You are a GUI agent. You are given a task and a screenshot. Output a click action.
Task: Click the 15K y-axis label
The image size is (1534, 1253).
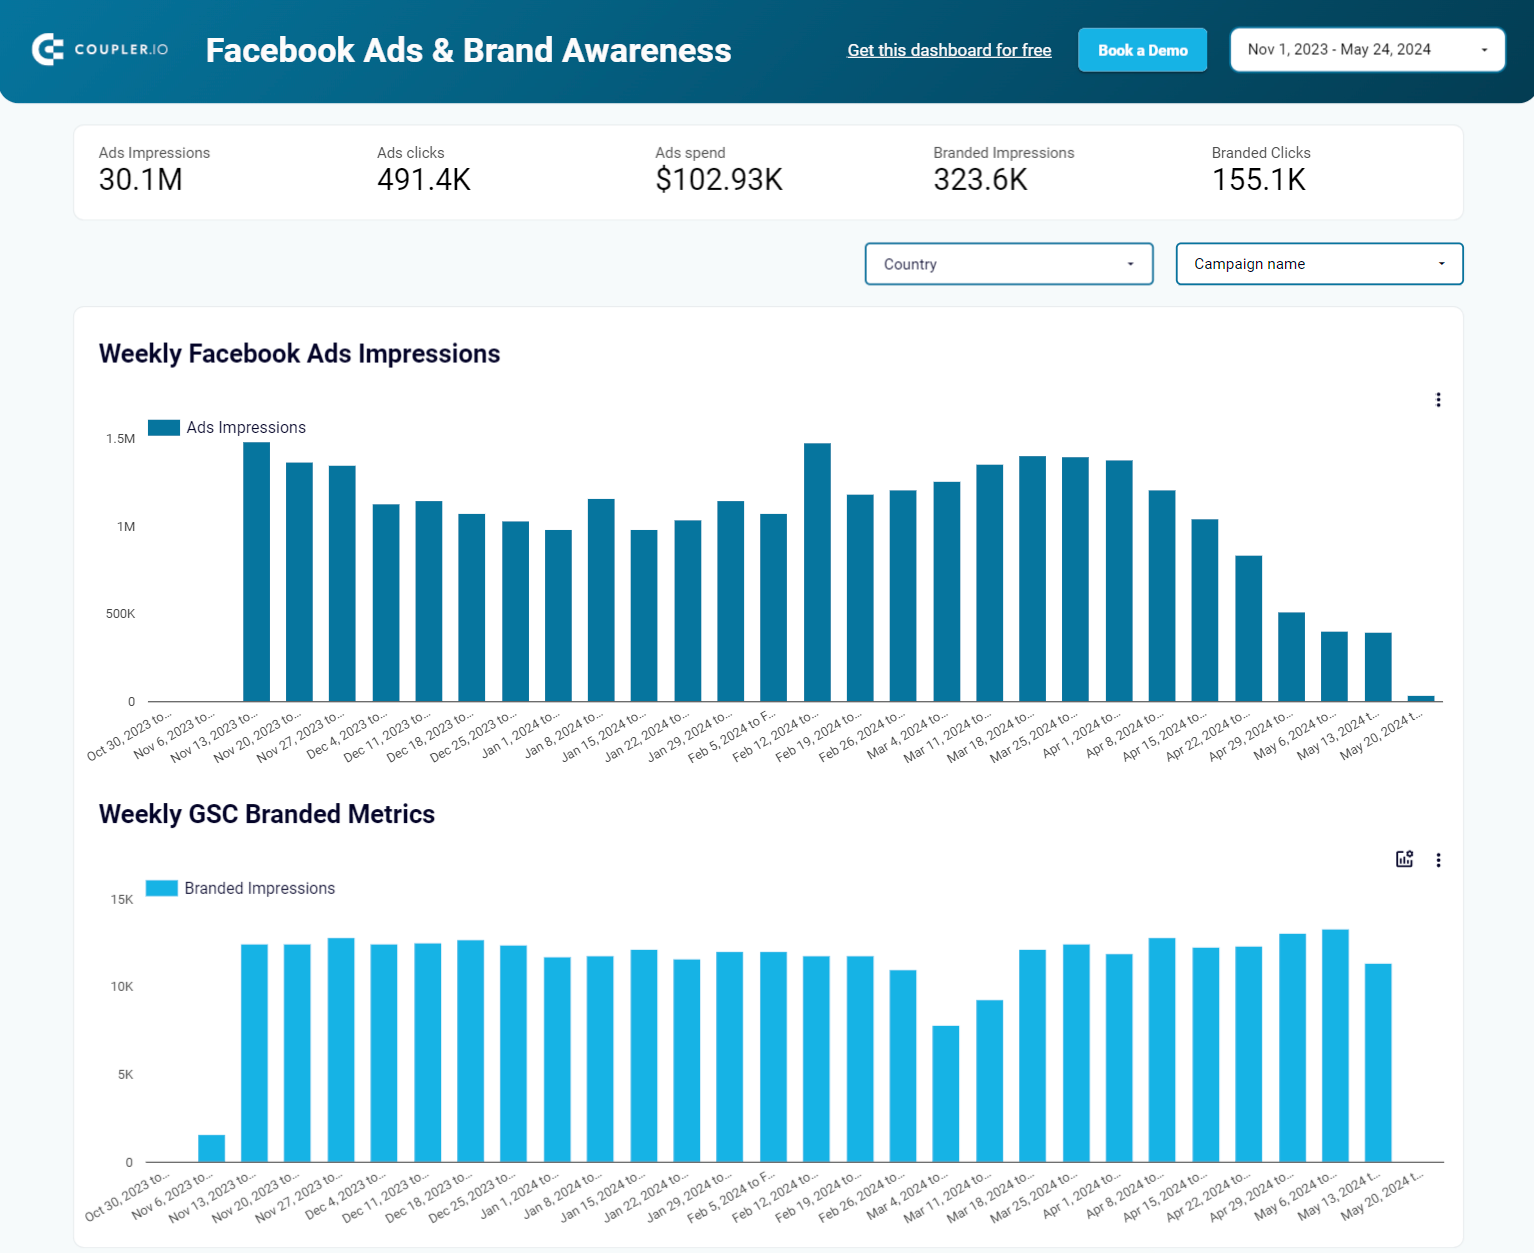(x=122, y=900)
